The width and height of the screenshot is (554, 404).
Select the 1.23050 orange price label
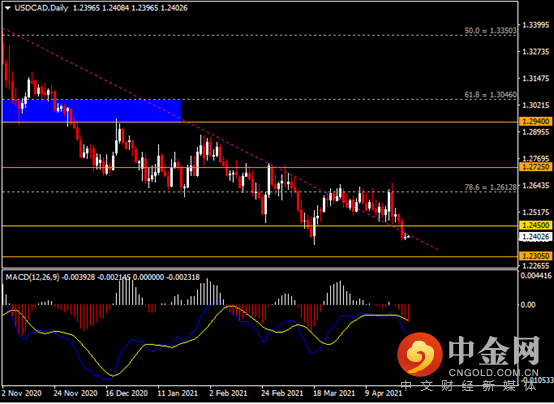coord(535,256)
